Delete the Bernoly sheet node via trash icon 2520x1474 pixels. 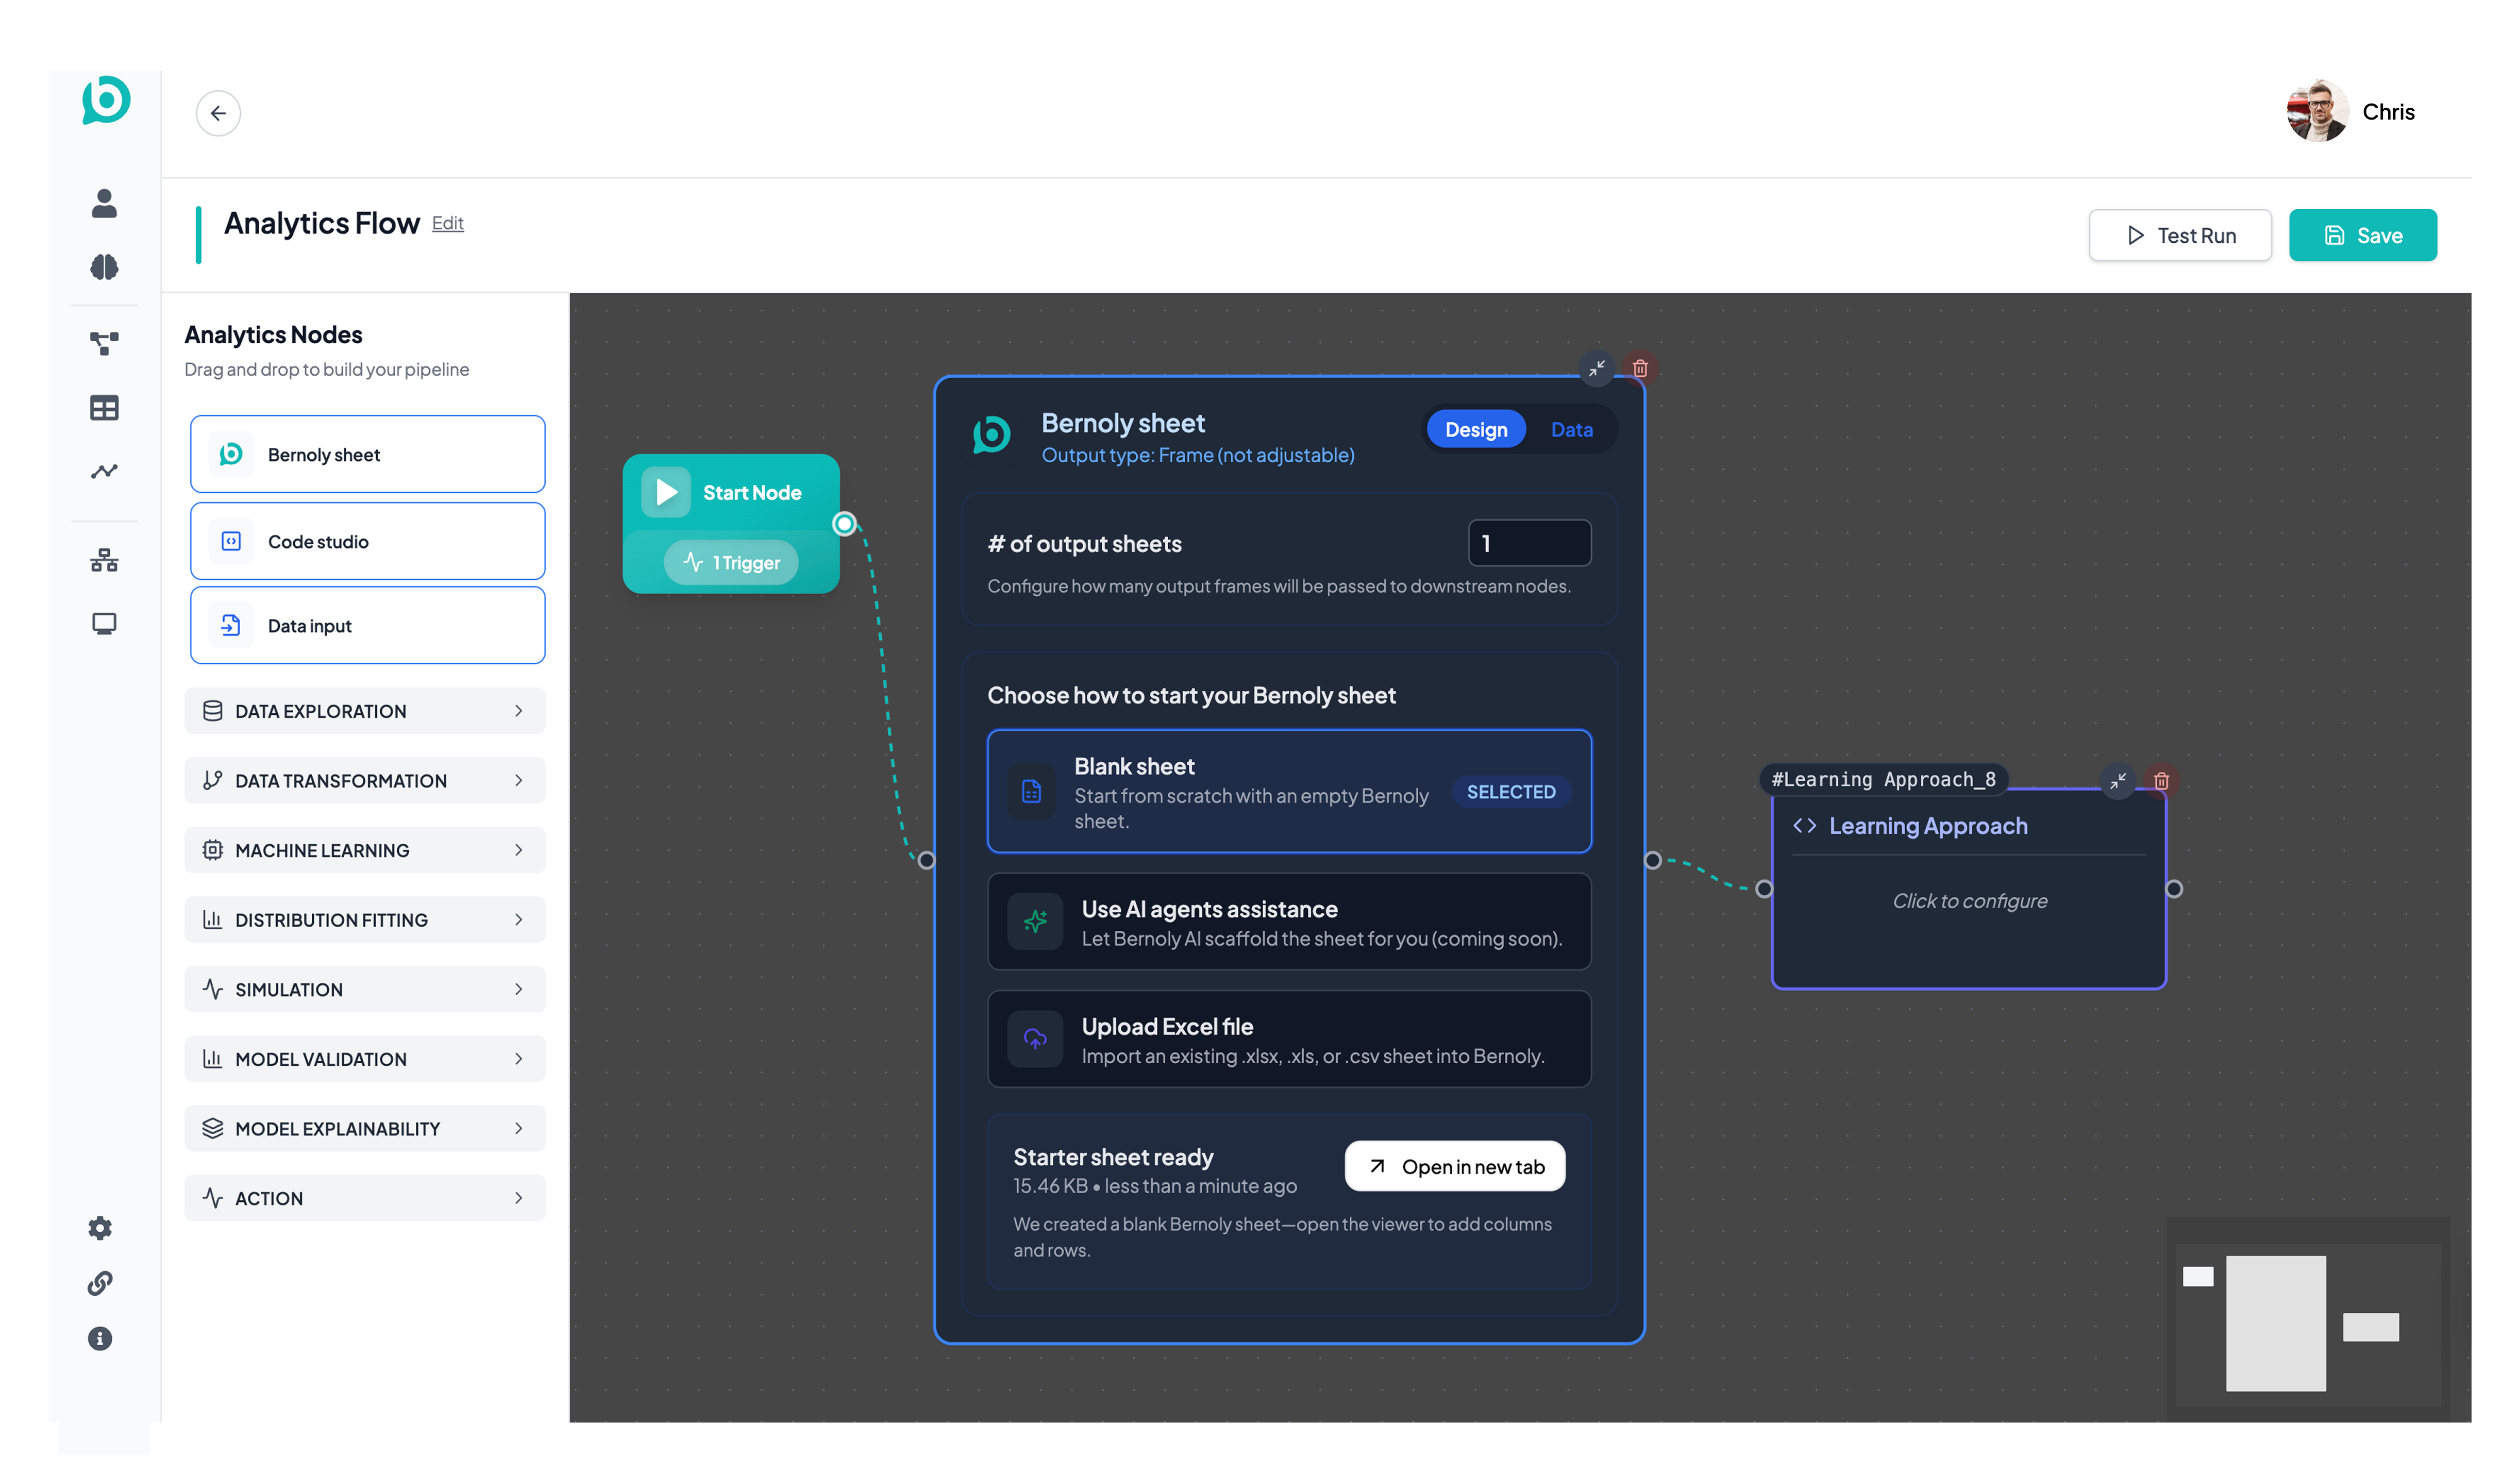(1640, 368)
